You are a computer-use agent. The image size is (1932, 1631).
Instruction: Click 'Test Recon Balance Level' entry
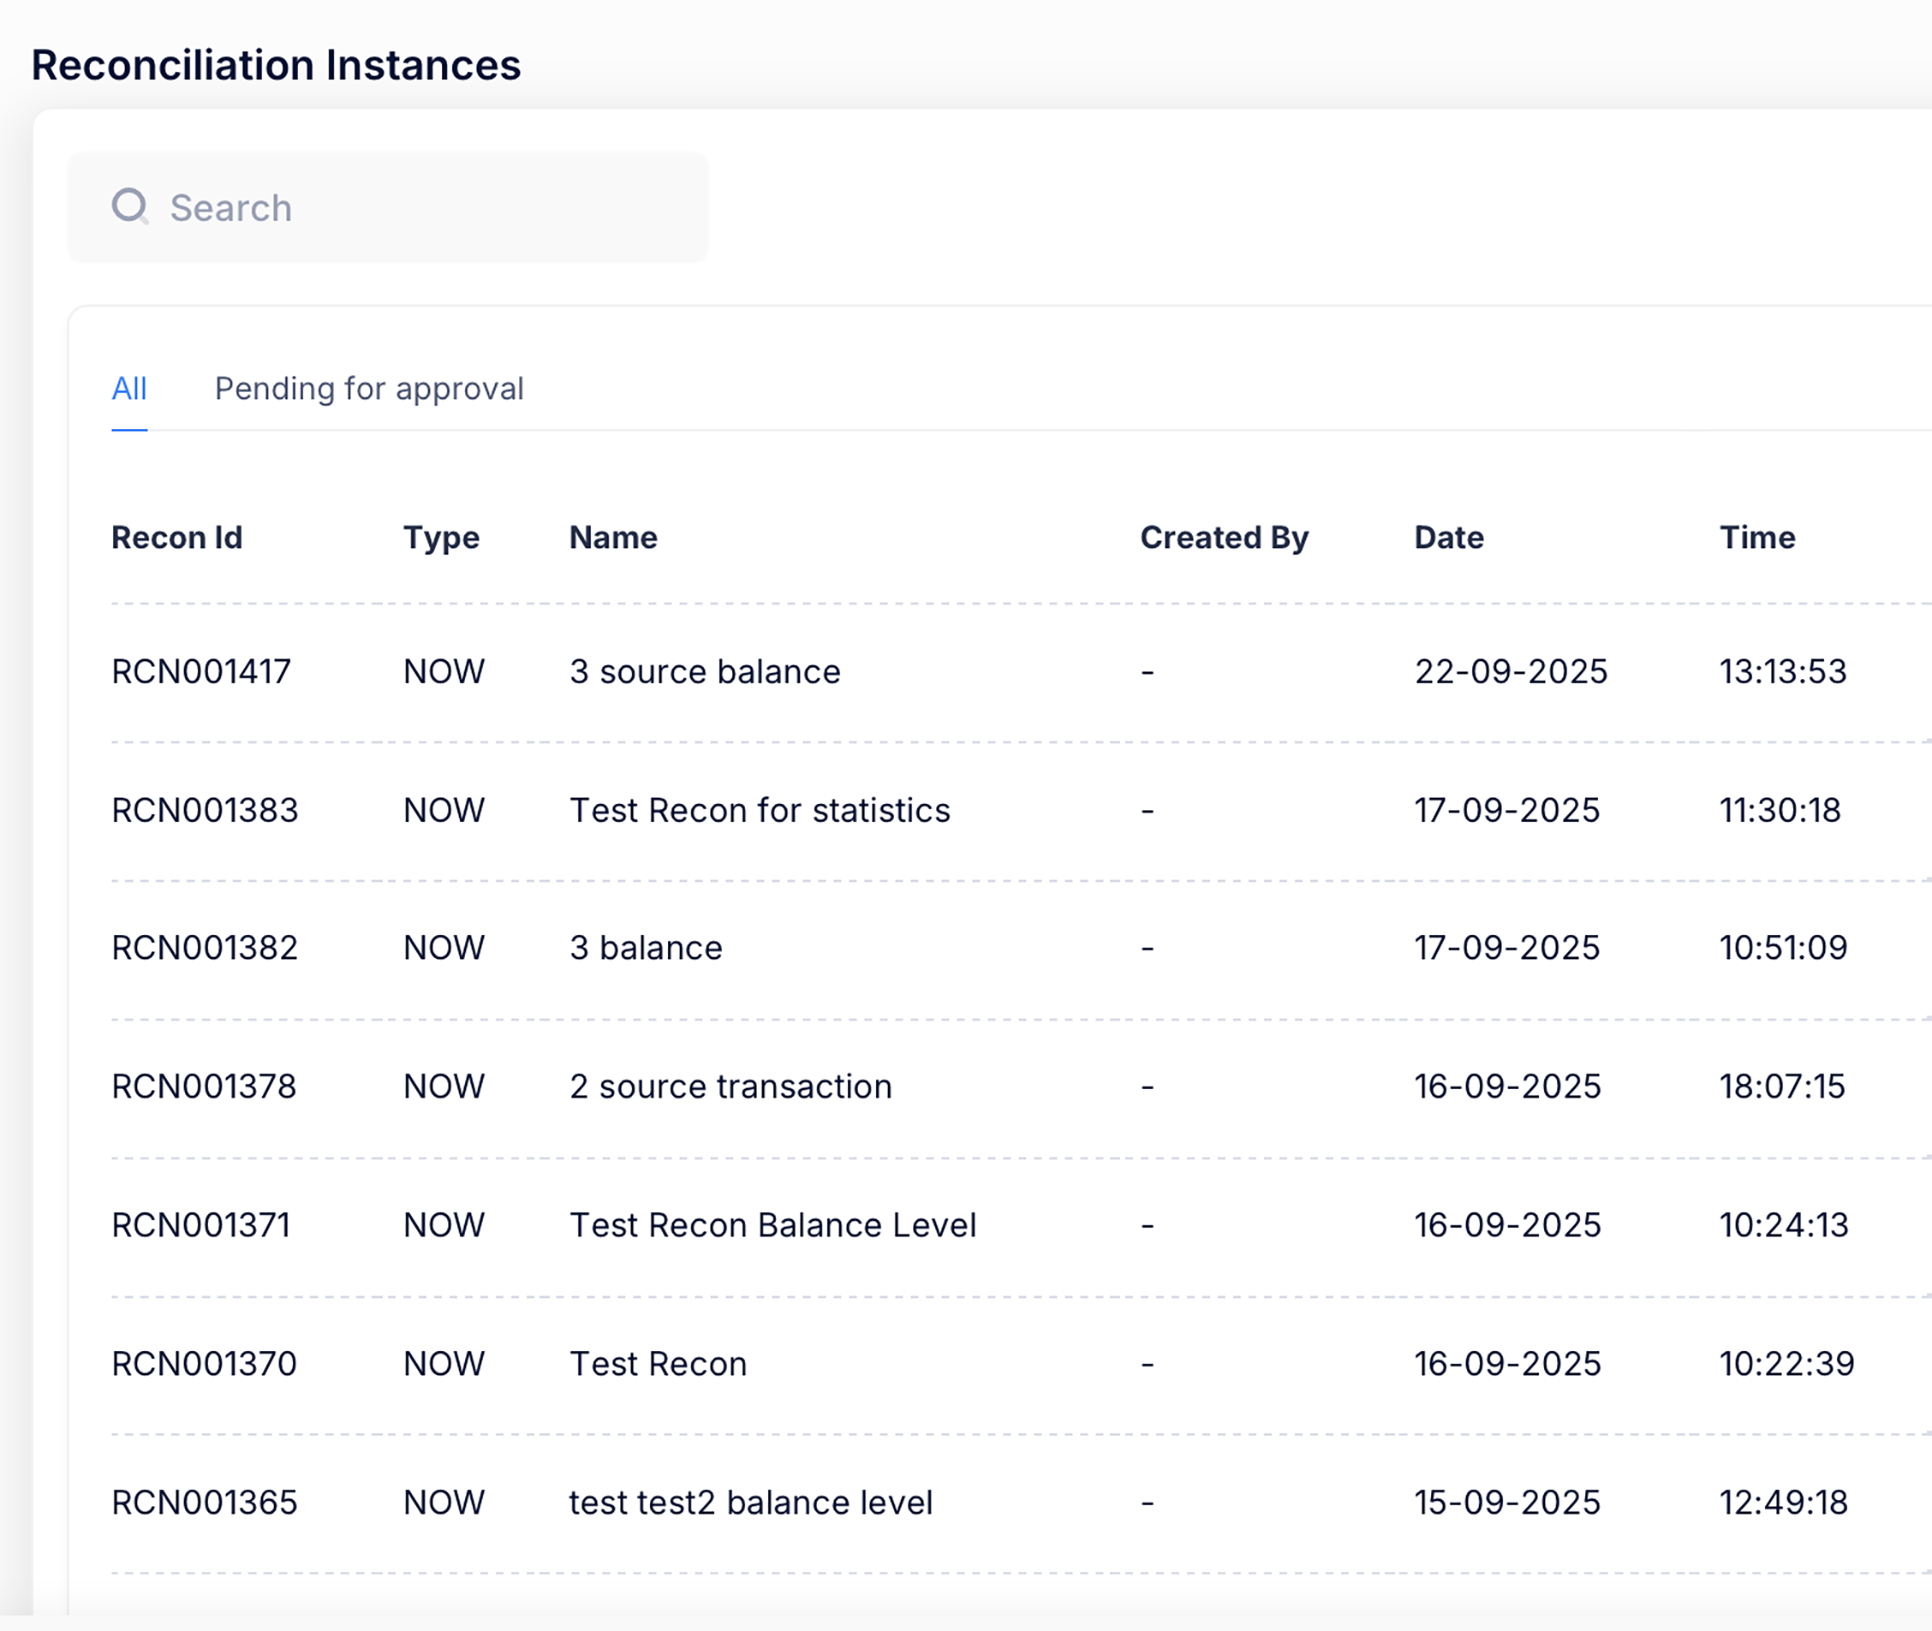(x=772, y=1225)
